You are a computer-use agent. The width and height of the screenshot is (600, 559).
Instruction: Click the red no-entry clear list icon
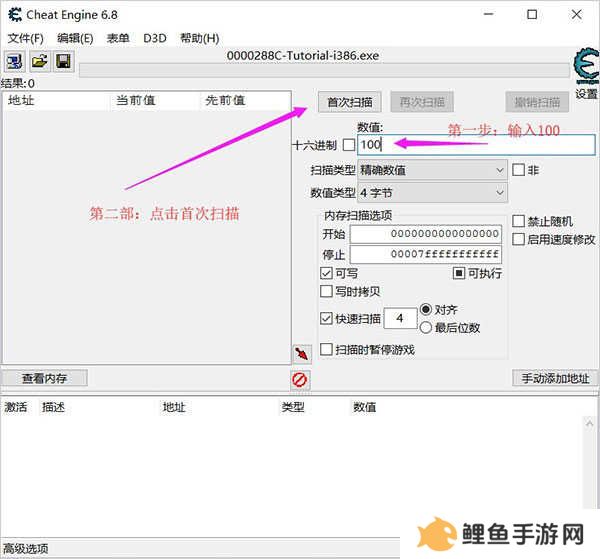pyautogui.click(x=300, y=380)
